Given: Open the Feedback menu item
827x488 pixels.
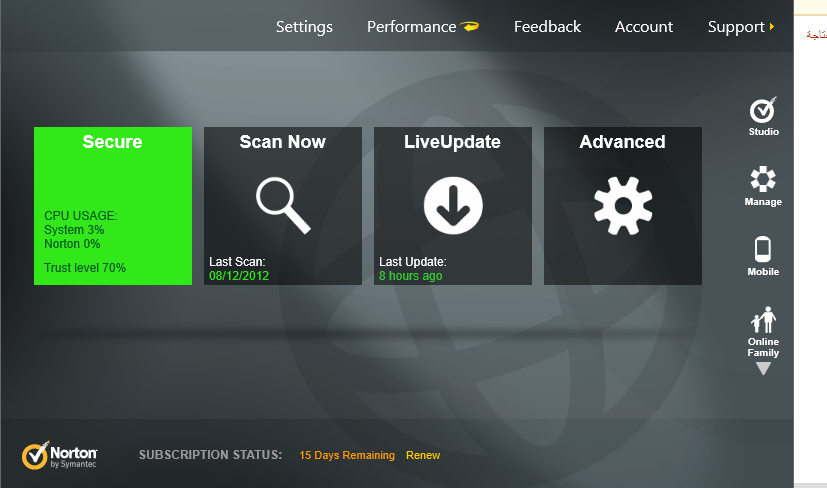Looking at the screenshot, I should click(x=547, y=26).
